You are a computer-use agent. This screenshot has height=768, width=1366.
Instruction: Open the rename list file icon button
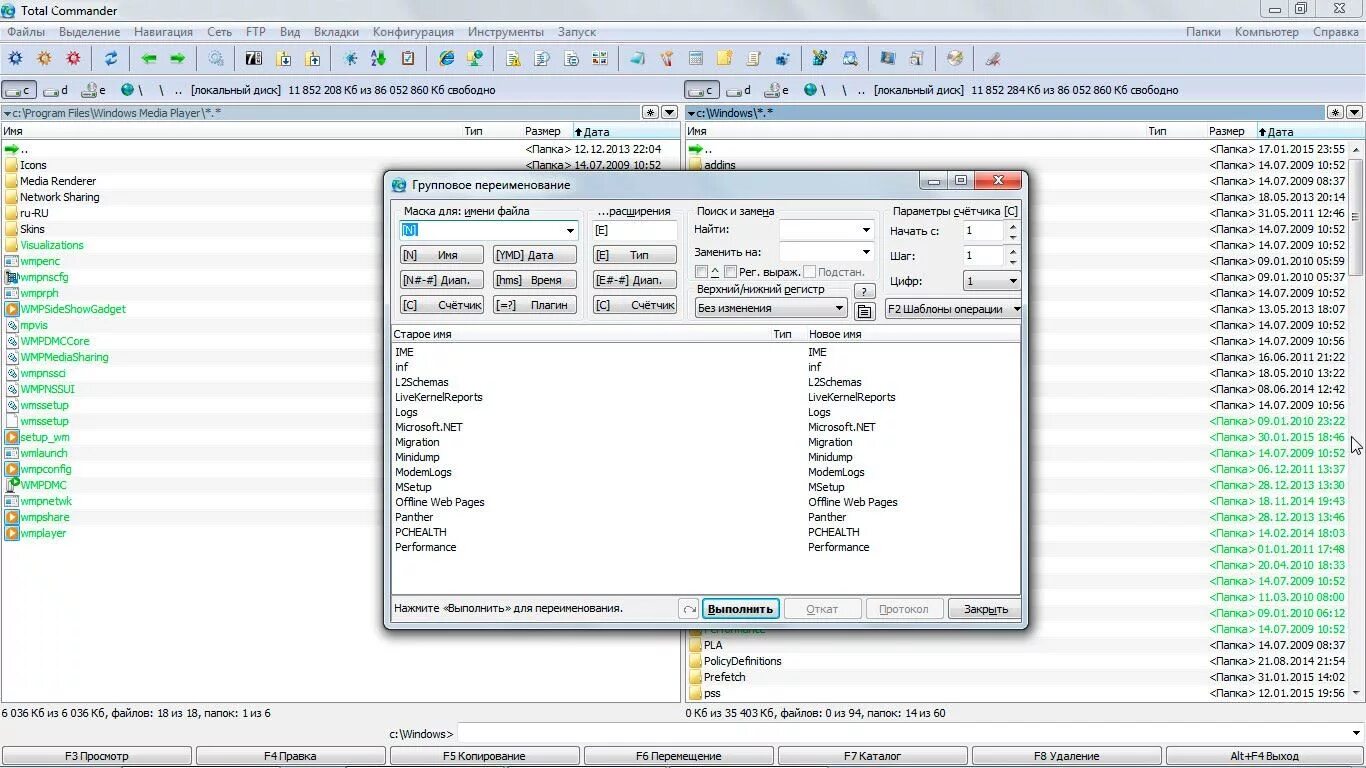click(865, 311)
